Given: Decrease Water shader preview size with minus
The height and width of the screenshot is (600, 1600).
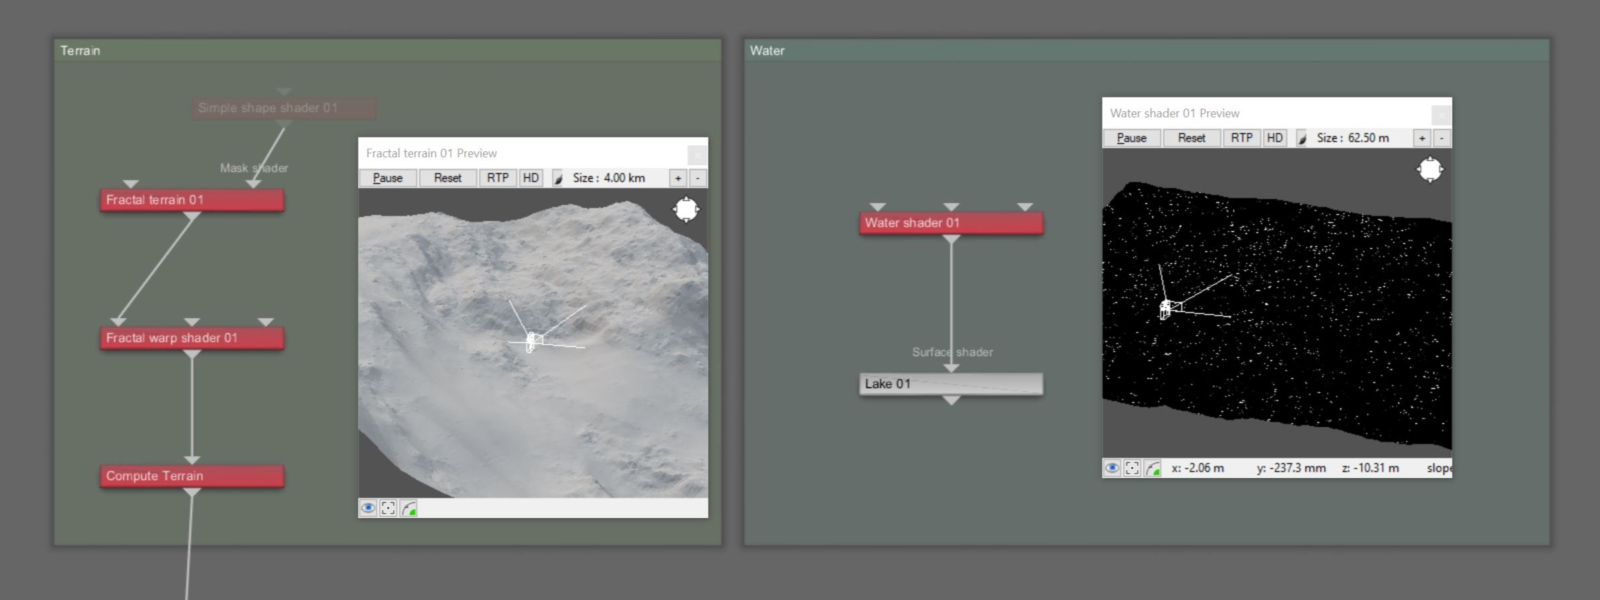Looking at the screenshot, I should pos(1441,138).
